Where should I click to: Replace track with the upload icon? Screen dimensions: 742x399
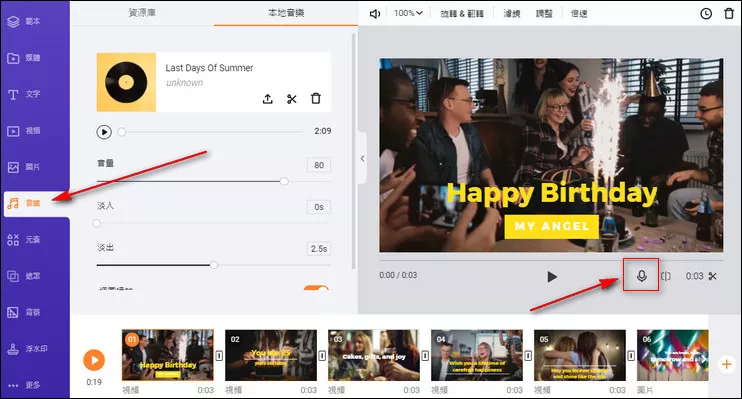[267, 99]
